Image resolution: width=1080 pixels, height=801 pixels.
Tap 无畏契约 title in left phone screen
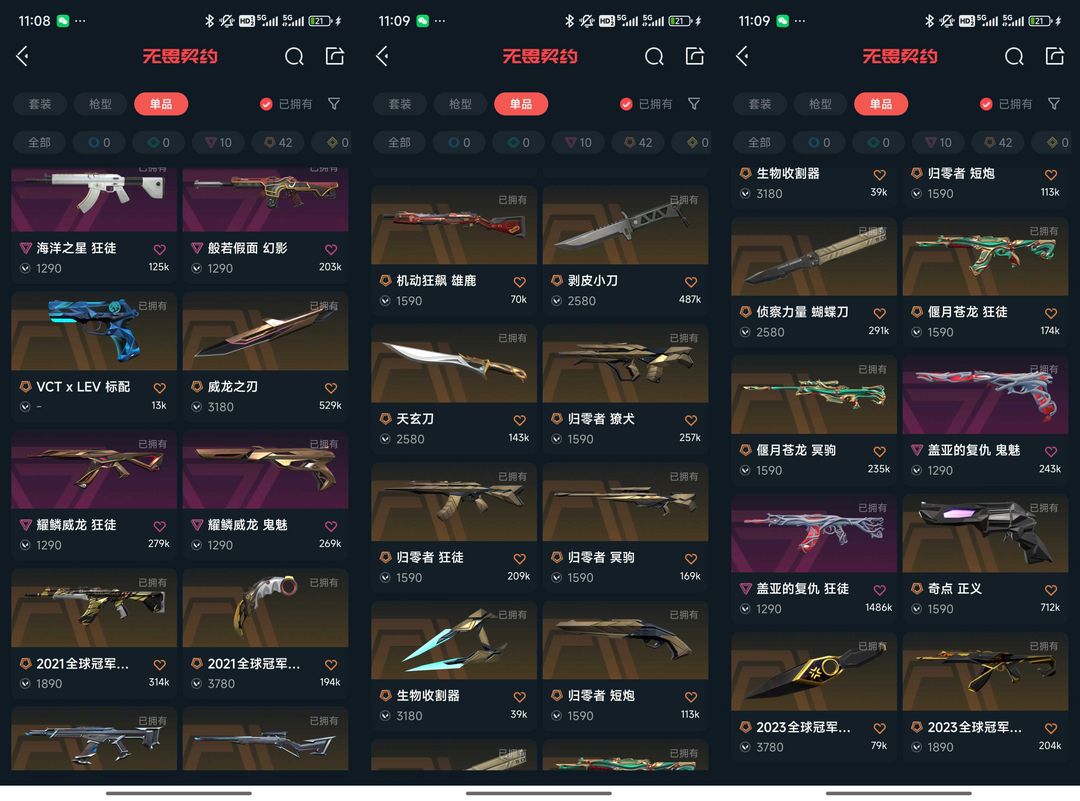pos(180,56)
